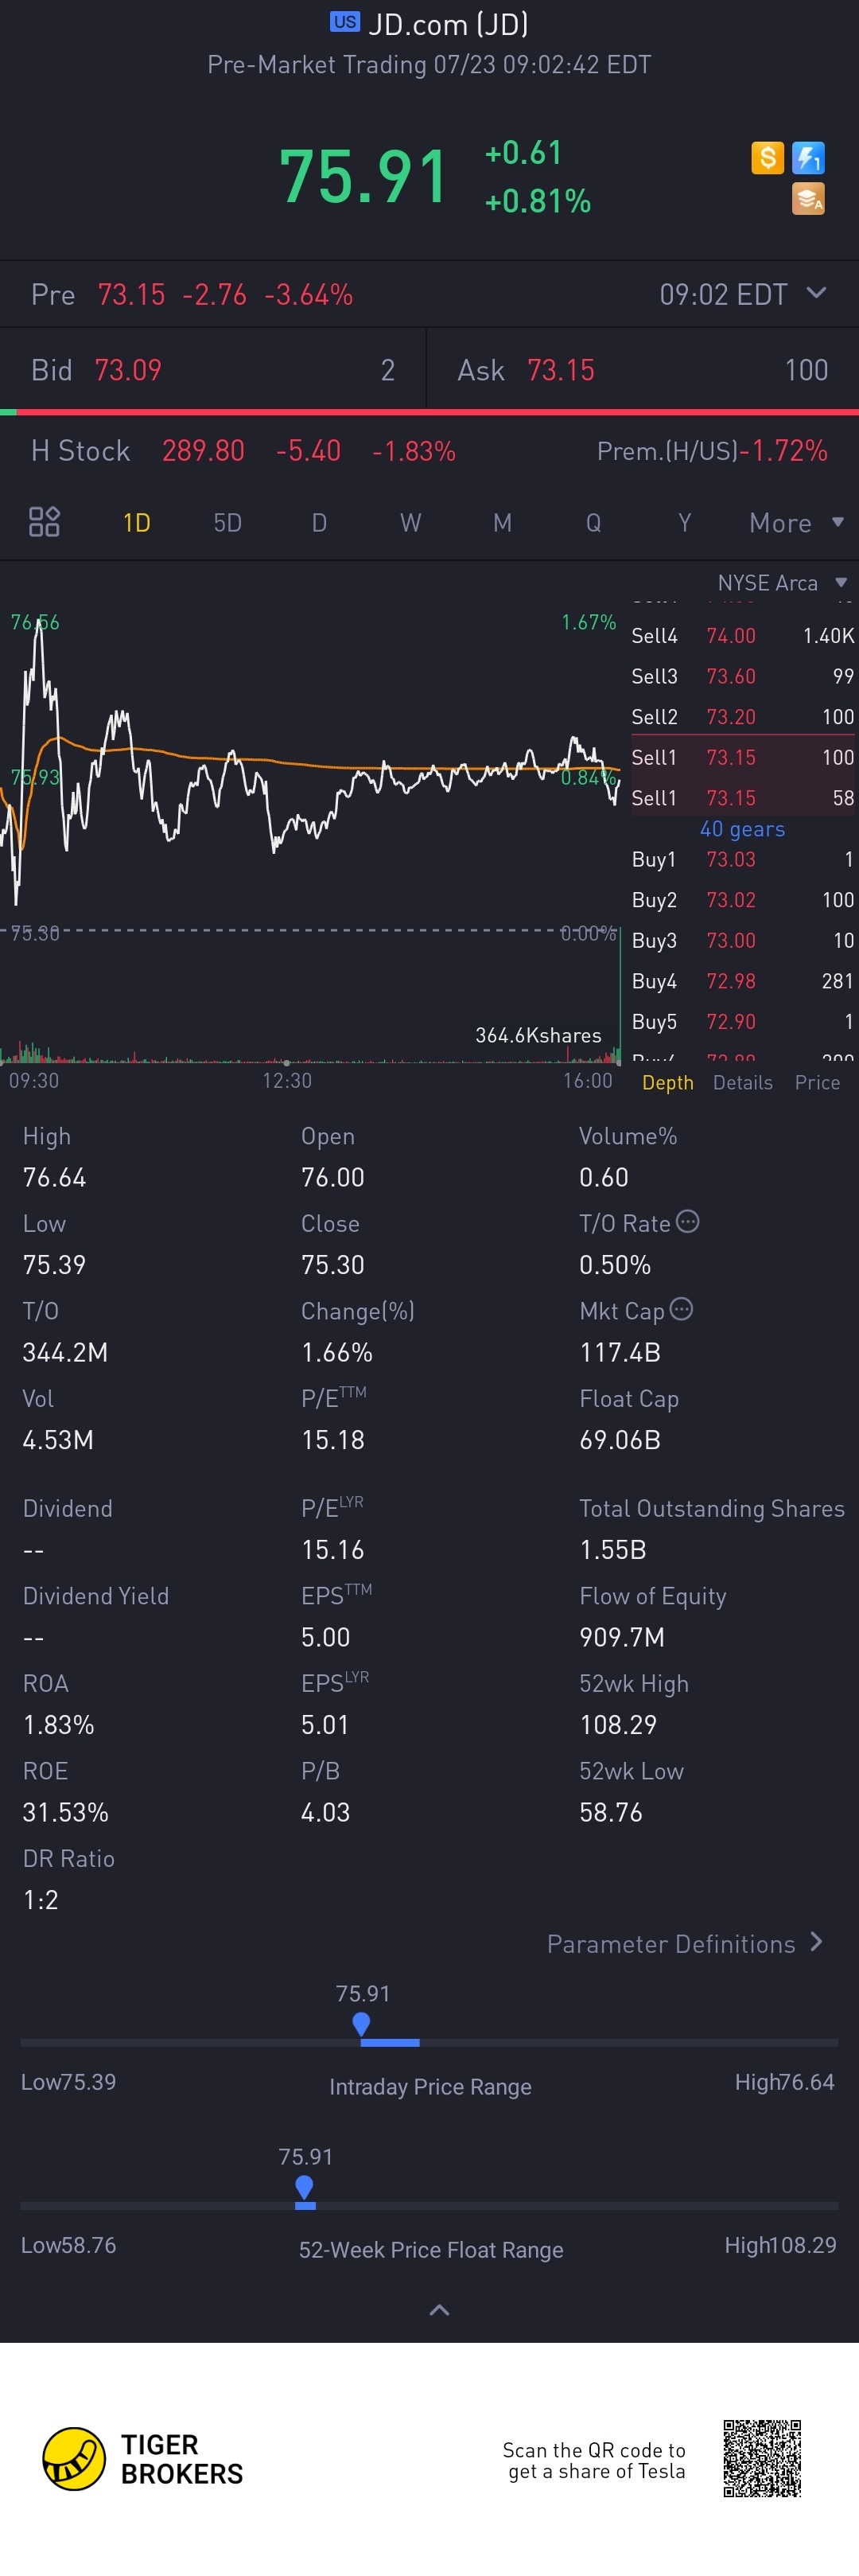The width and height of the screenshot is (859, 2576).
Task: Open the More timeframes dropdown
Action: click(x=797, y=523)
